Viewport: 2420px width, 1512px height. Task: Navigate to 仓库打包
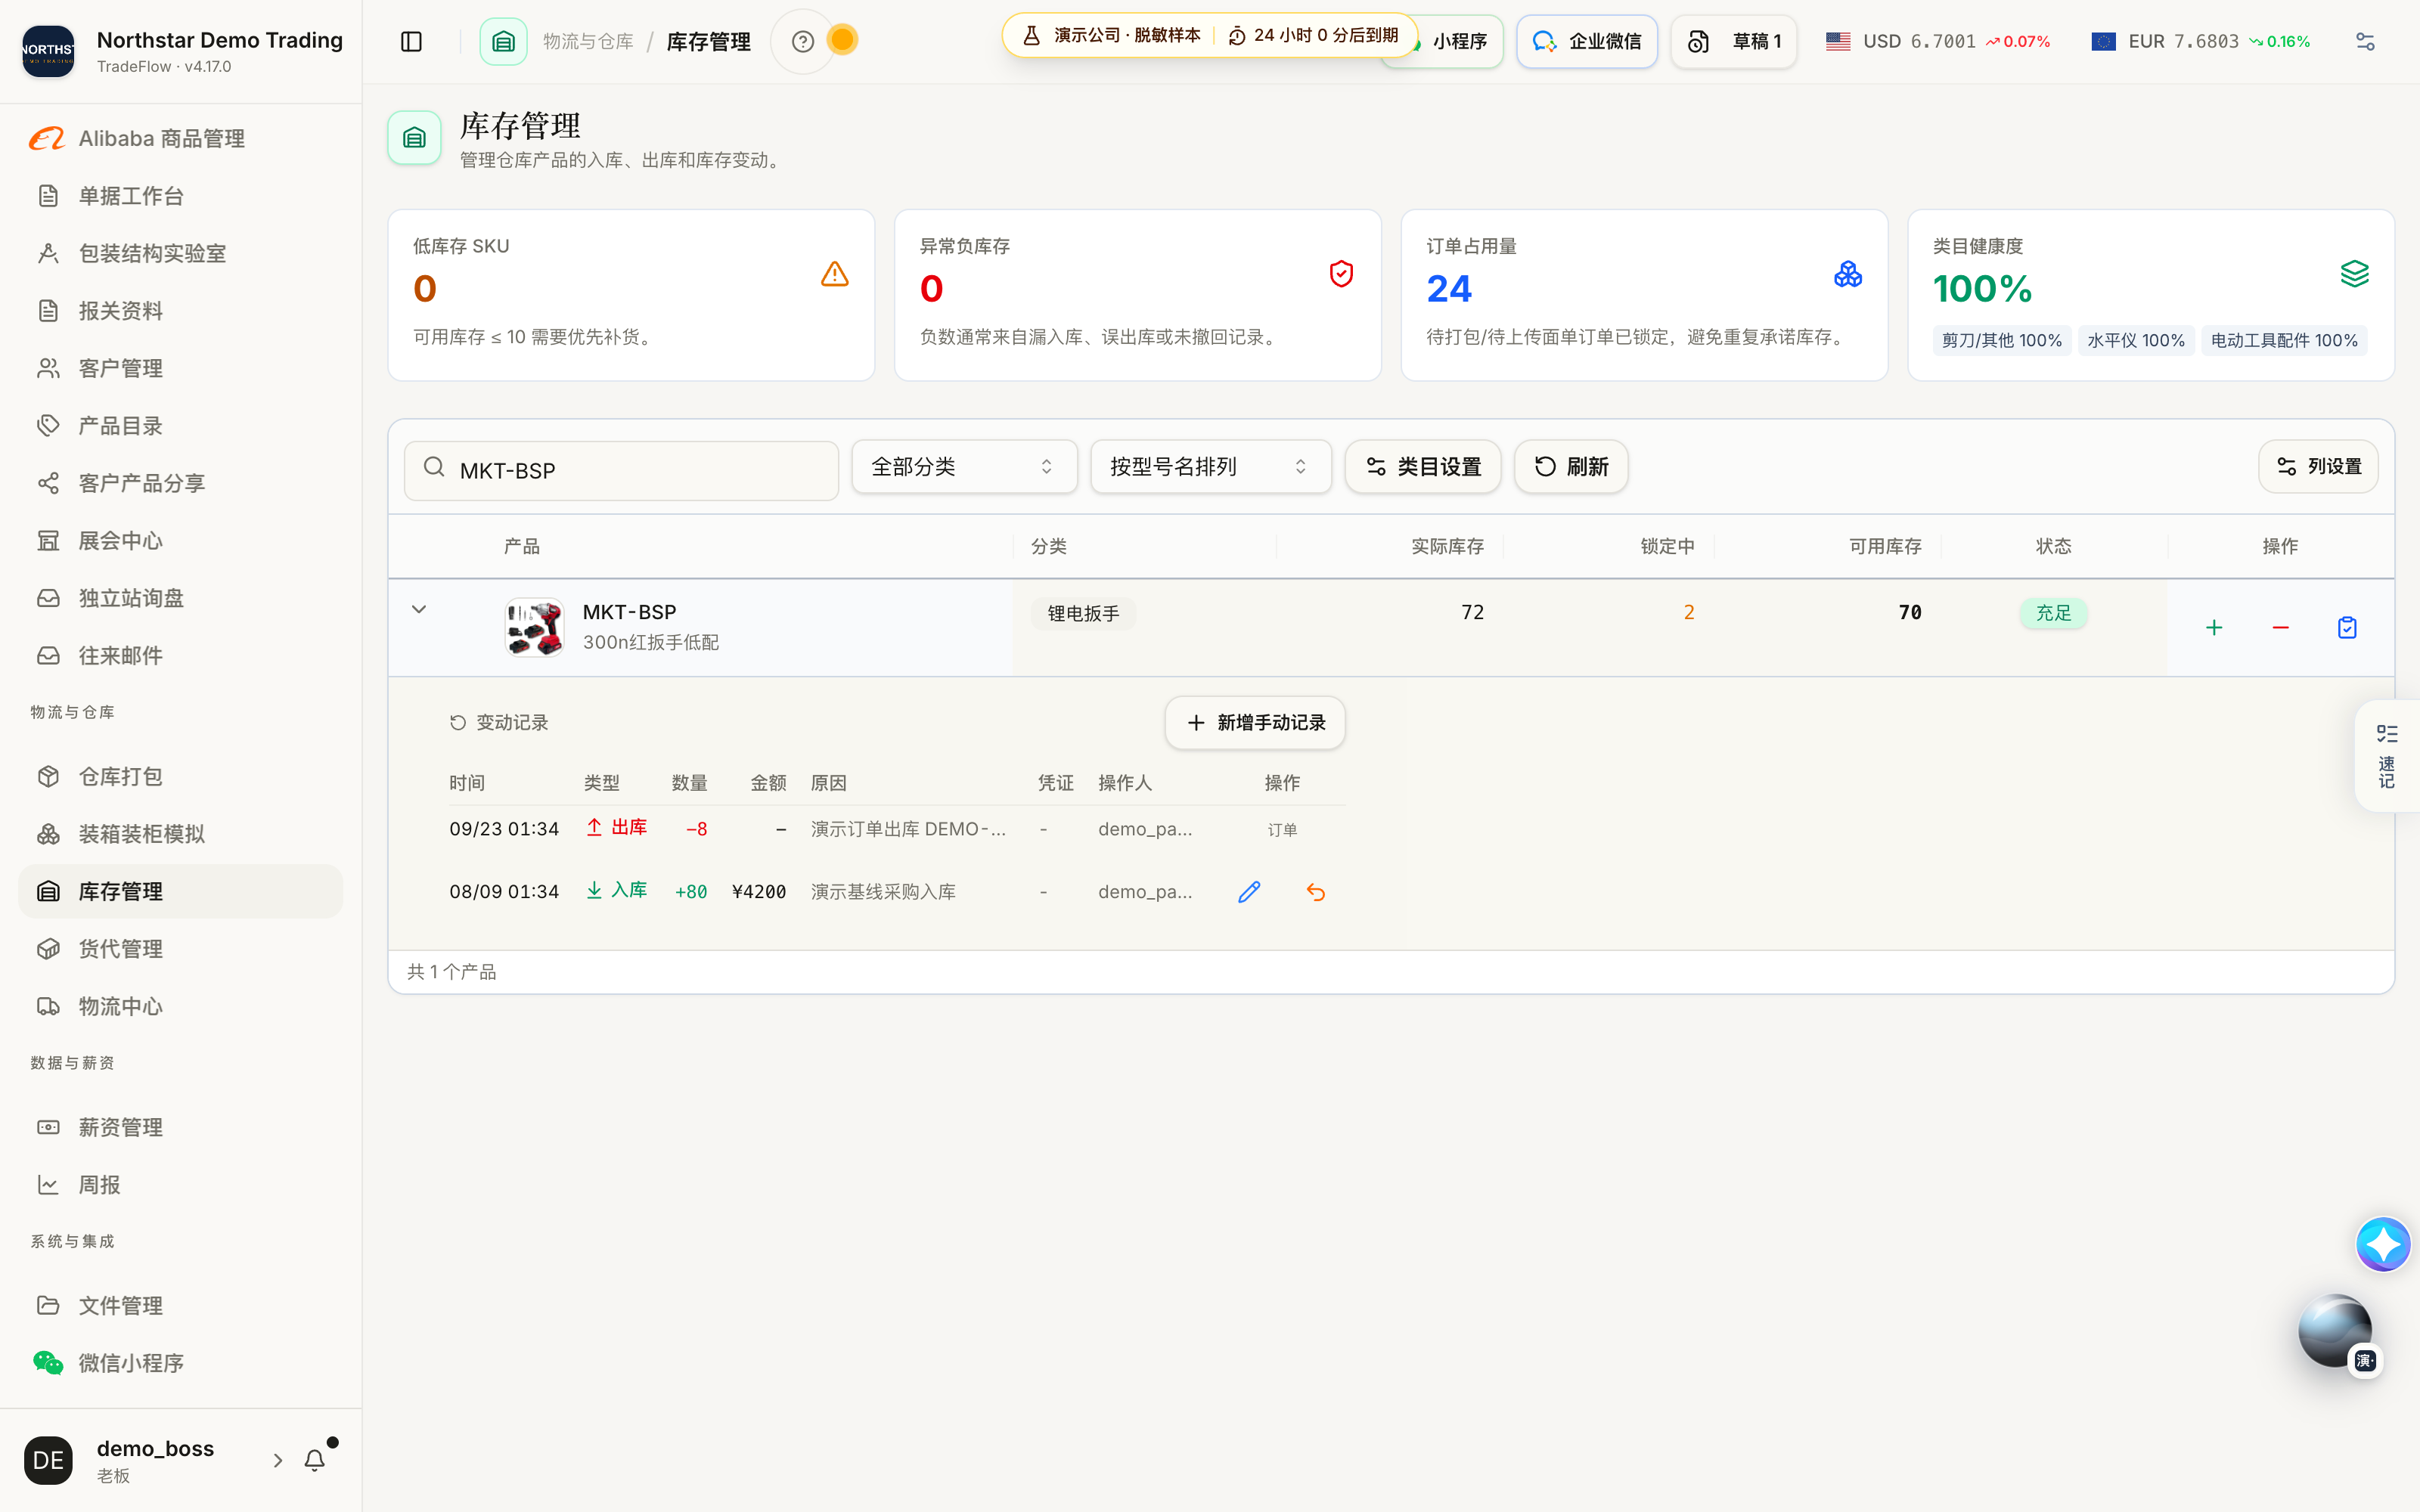[180, 776]
